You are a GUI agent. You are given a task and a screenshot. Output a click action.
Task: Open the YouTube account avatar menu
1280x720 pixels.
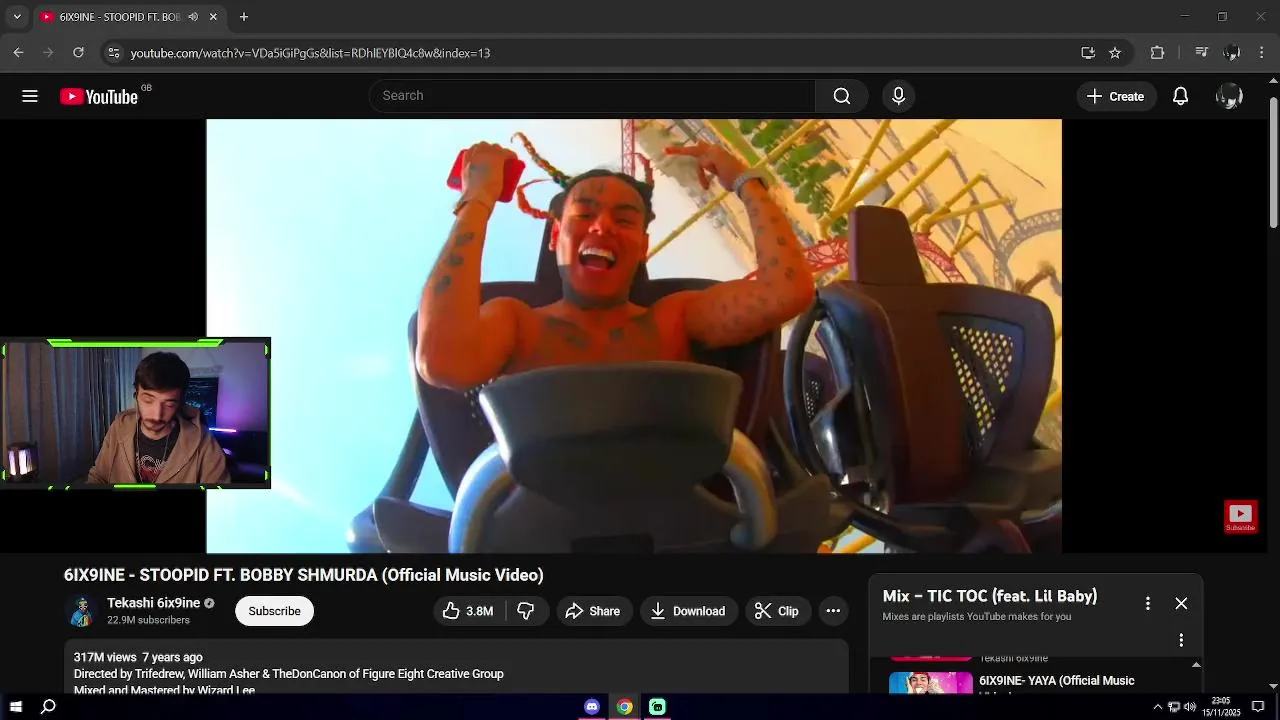click(1228, 96)
